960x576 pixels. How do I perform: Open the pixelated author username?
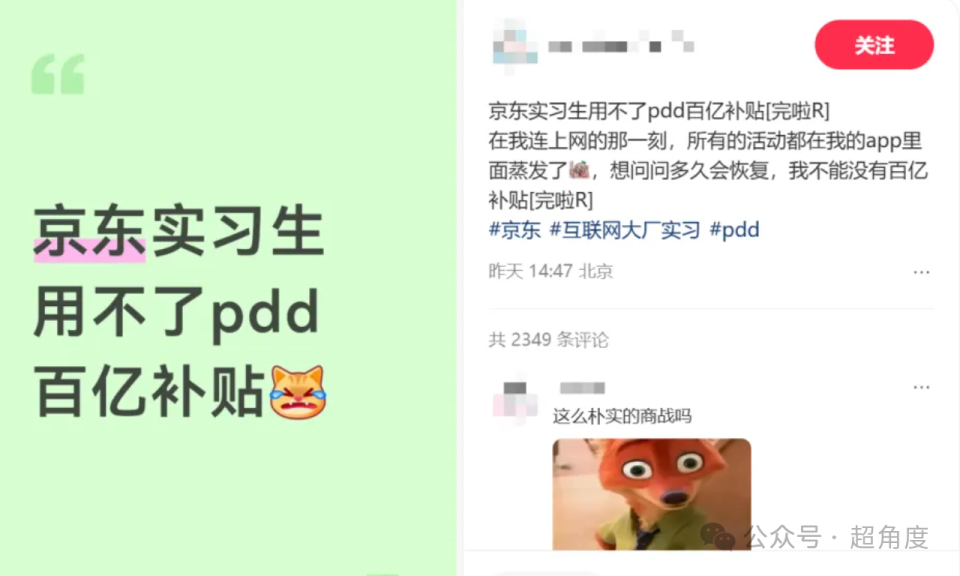[x=621, y=43]
